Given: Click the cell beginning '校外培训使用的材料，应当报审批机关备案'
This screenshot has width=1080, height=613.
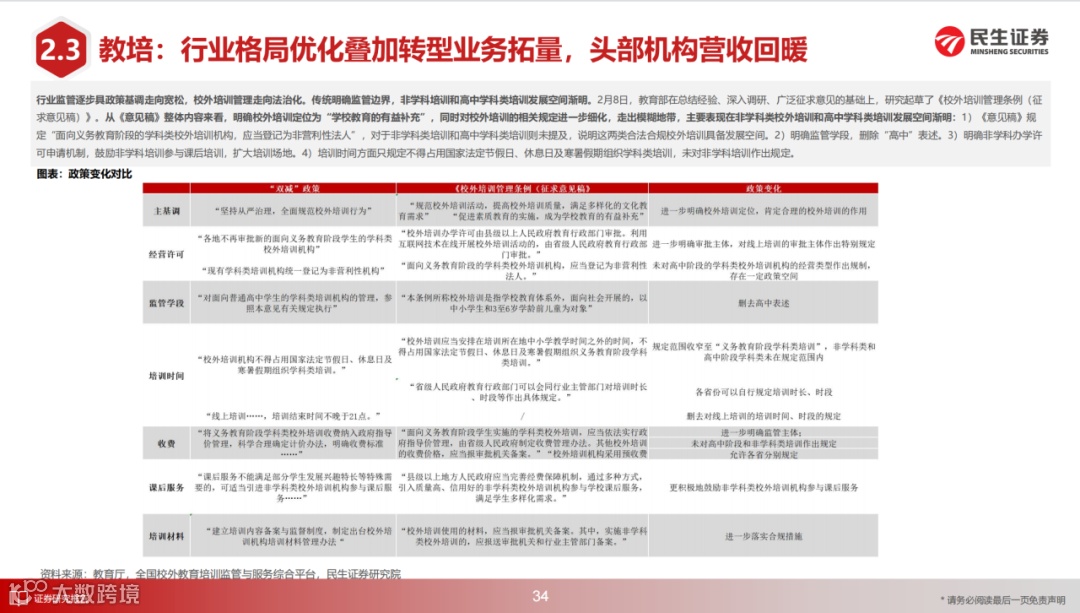Looking at the screenshot, I should click(522, 536).
